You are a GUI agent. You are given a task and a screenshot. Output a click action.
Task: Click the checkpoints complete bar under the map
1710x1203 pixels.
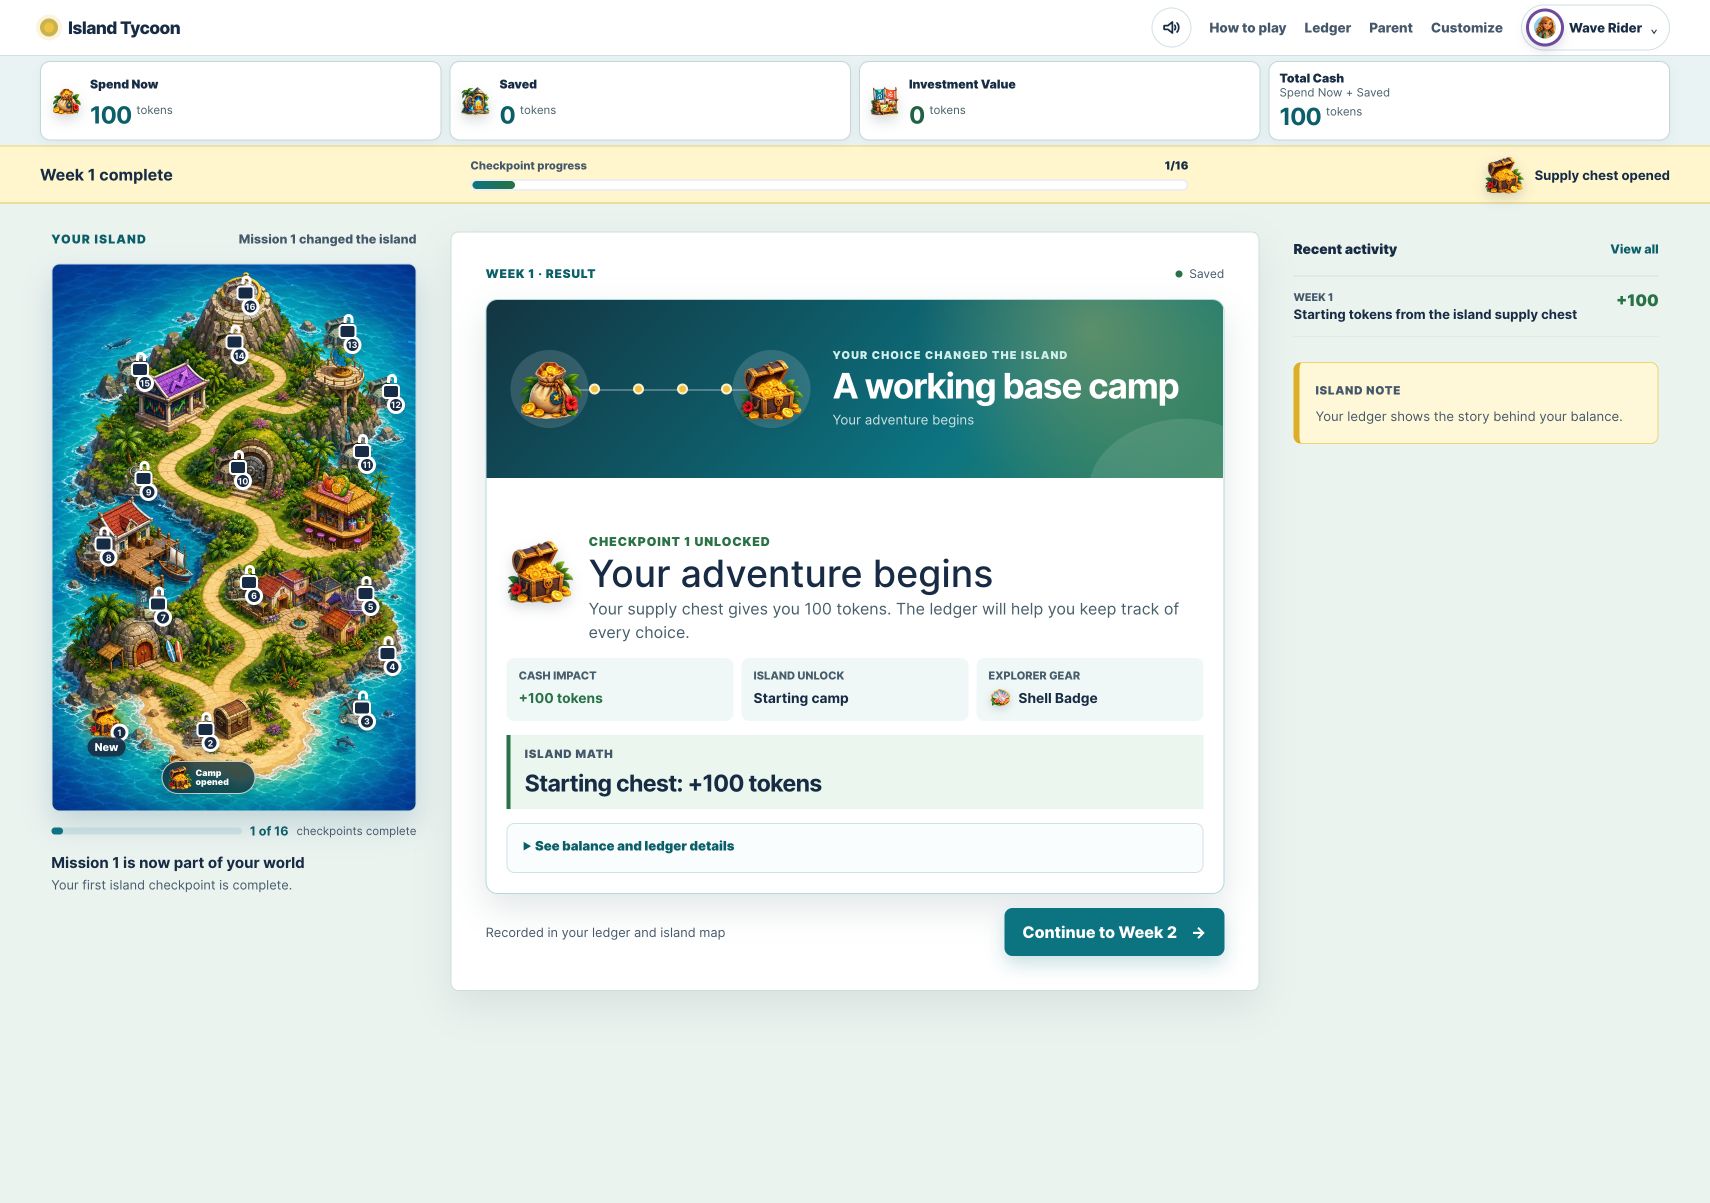(x=146, y=831)
